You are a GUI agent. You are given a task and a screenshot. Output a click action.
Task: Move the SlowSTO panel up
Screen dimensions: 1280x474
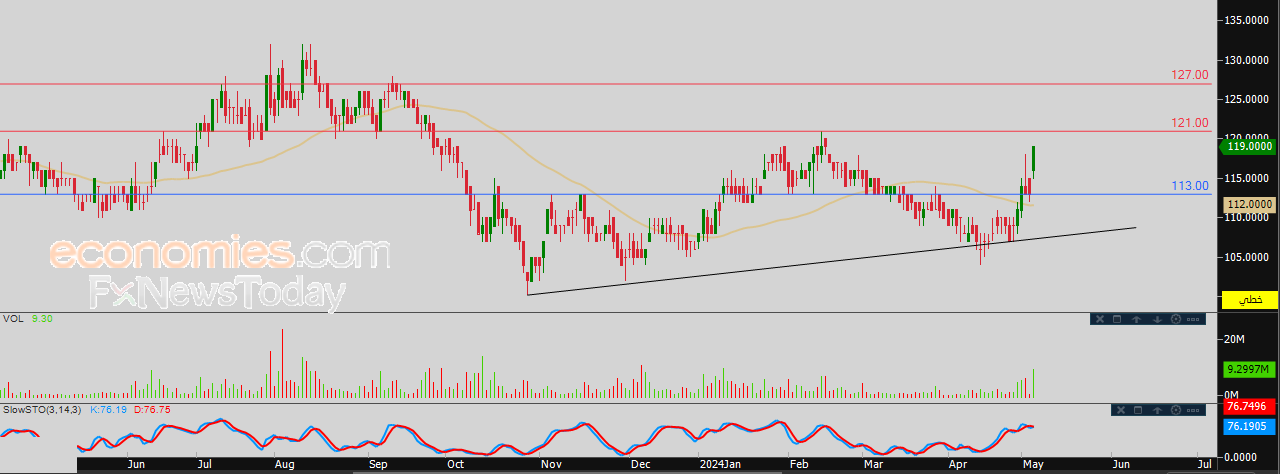1157,410
